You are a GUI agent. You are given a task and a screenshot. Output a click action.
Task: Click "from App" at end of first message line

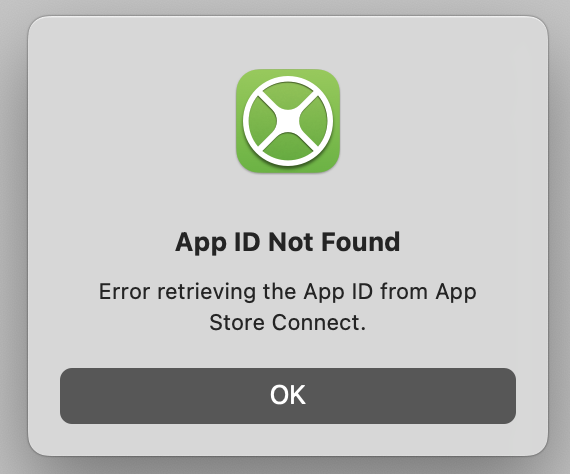pos(429,292)
